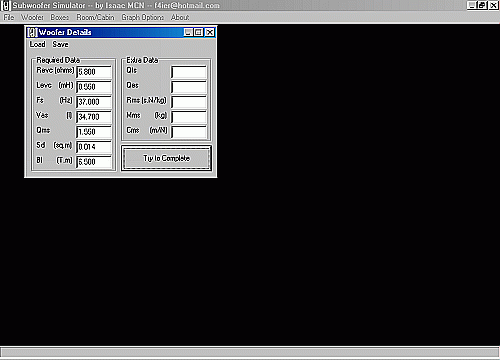Close the Subwoofer Simulator main window
The height and width of the screenshot is (360, 500).
pyautogui.click(x=494, y=5)
